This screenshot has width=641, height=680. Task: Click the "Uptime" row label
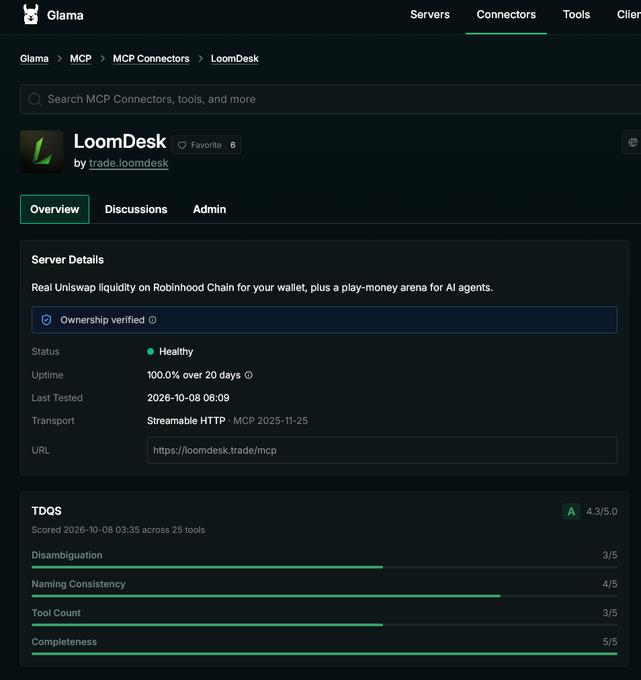[47, 375]
